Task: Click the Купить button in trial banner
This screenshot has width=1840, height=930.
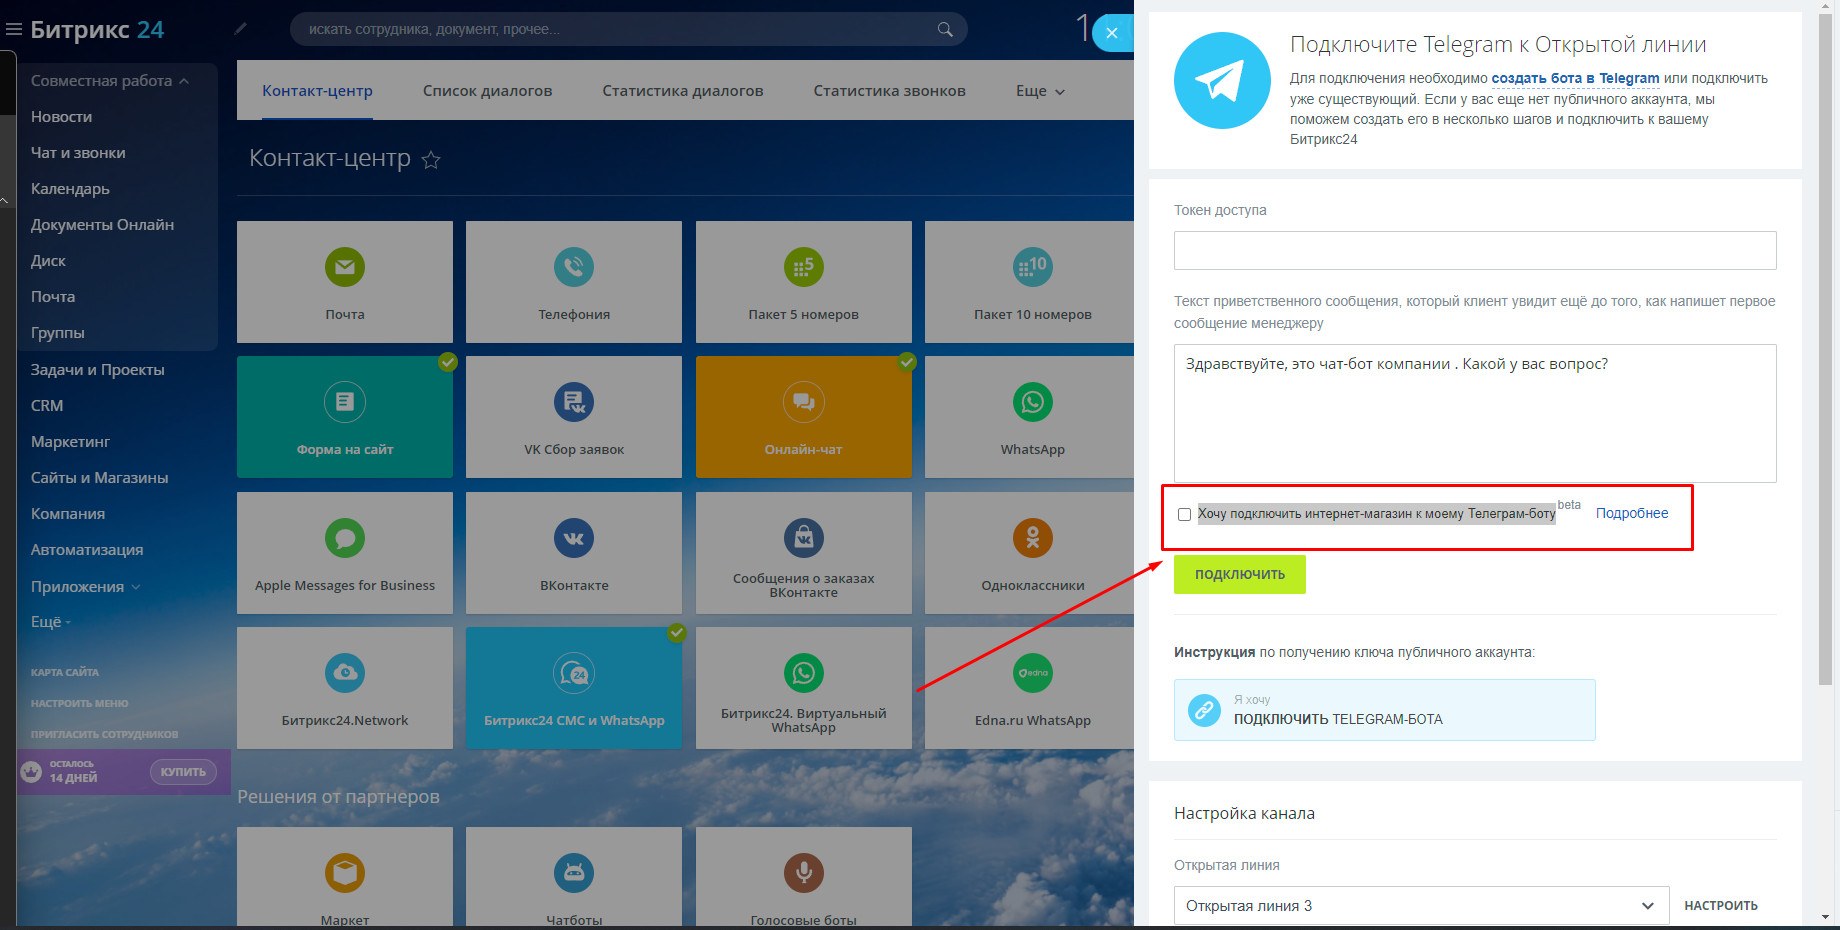Action: (x=183, y=772)
